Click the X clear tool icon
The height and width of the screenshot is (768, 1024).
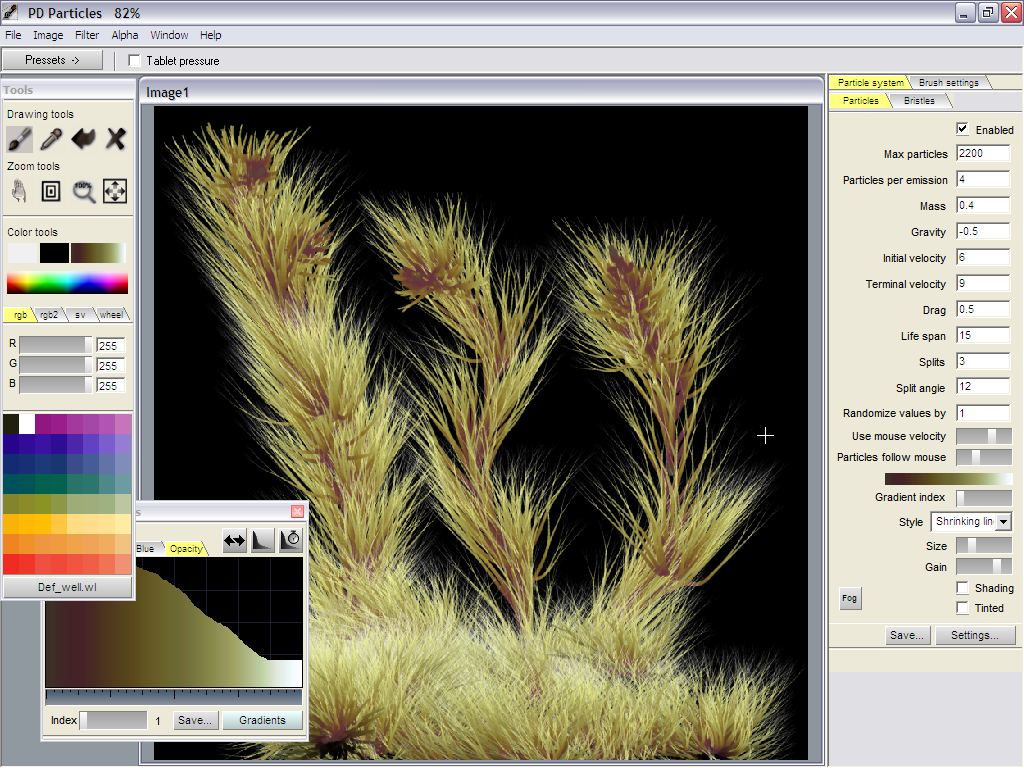pyautogui.click(x=116, y=138)
